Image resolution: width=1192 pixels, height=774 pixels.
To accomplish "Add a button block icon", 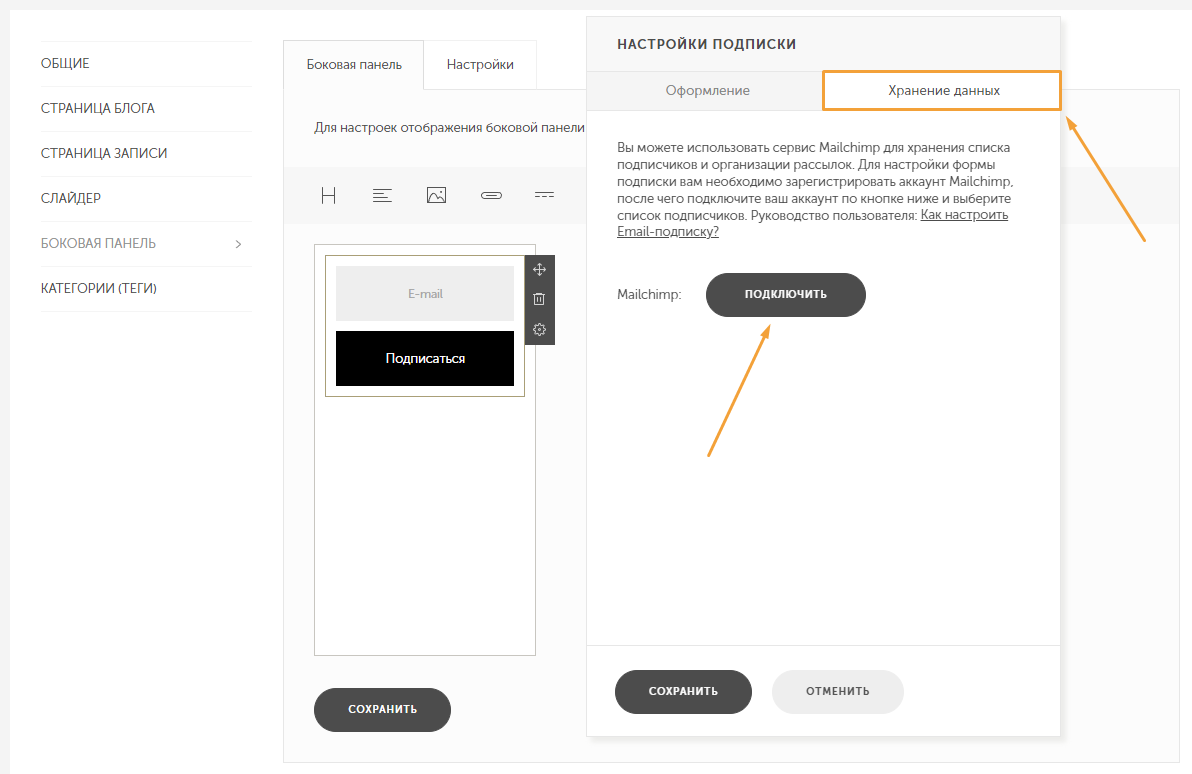I will pyautogui.click(x=491, y=195).
